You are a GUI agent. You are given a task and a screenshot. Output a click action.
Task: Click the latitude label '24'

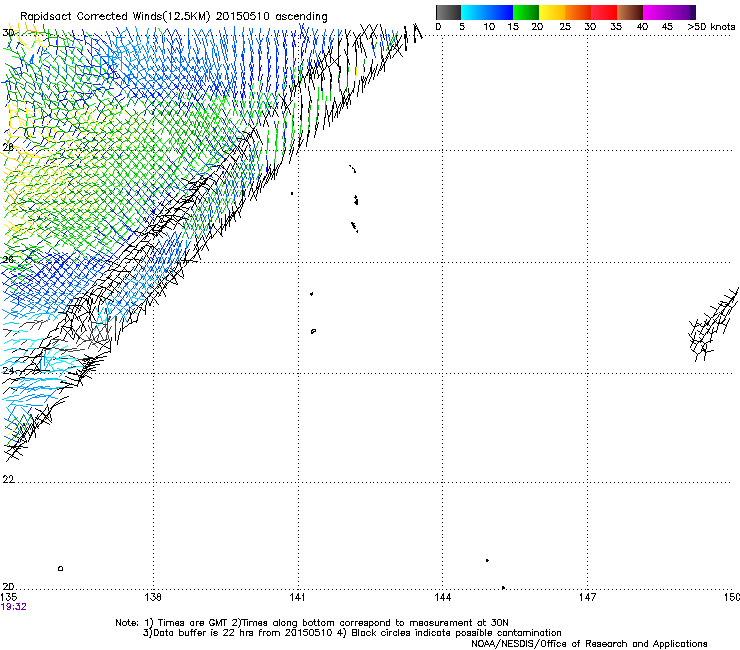8,371
